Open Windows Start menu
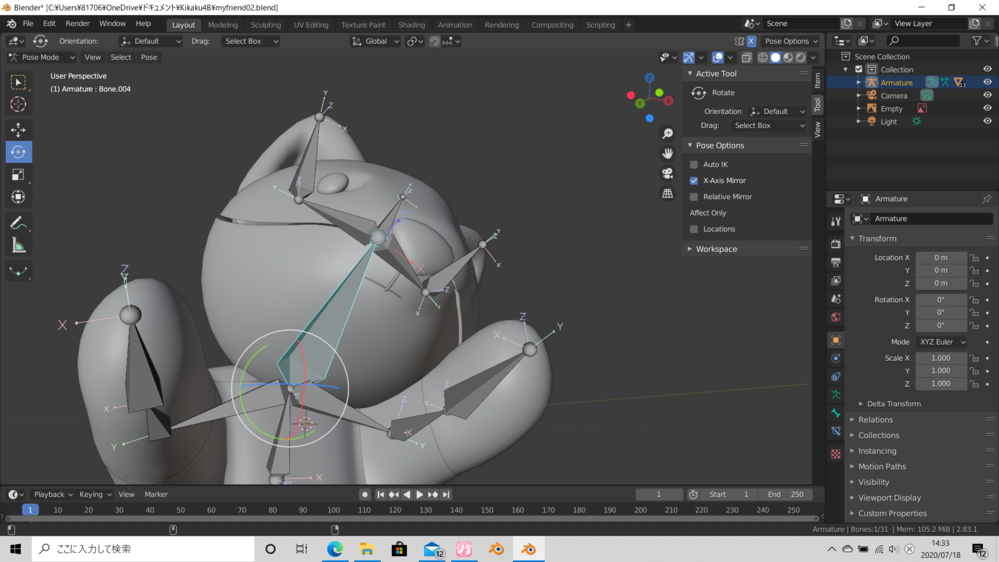The image size is (999, 562). (15, 549)
